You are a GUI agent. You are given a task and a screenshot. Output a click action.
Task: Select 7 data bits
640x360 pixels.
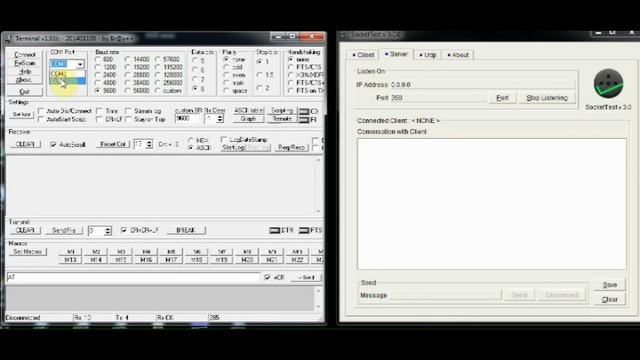click(195, 79)
